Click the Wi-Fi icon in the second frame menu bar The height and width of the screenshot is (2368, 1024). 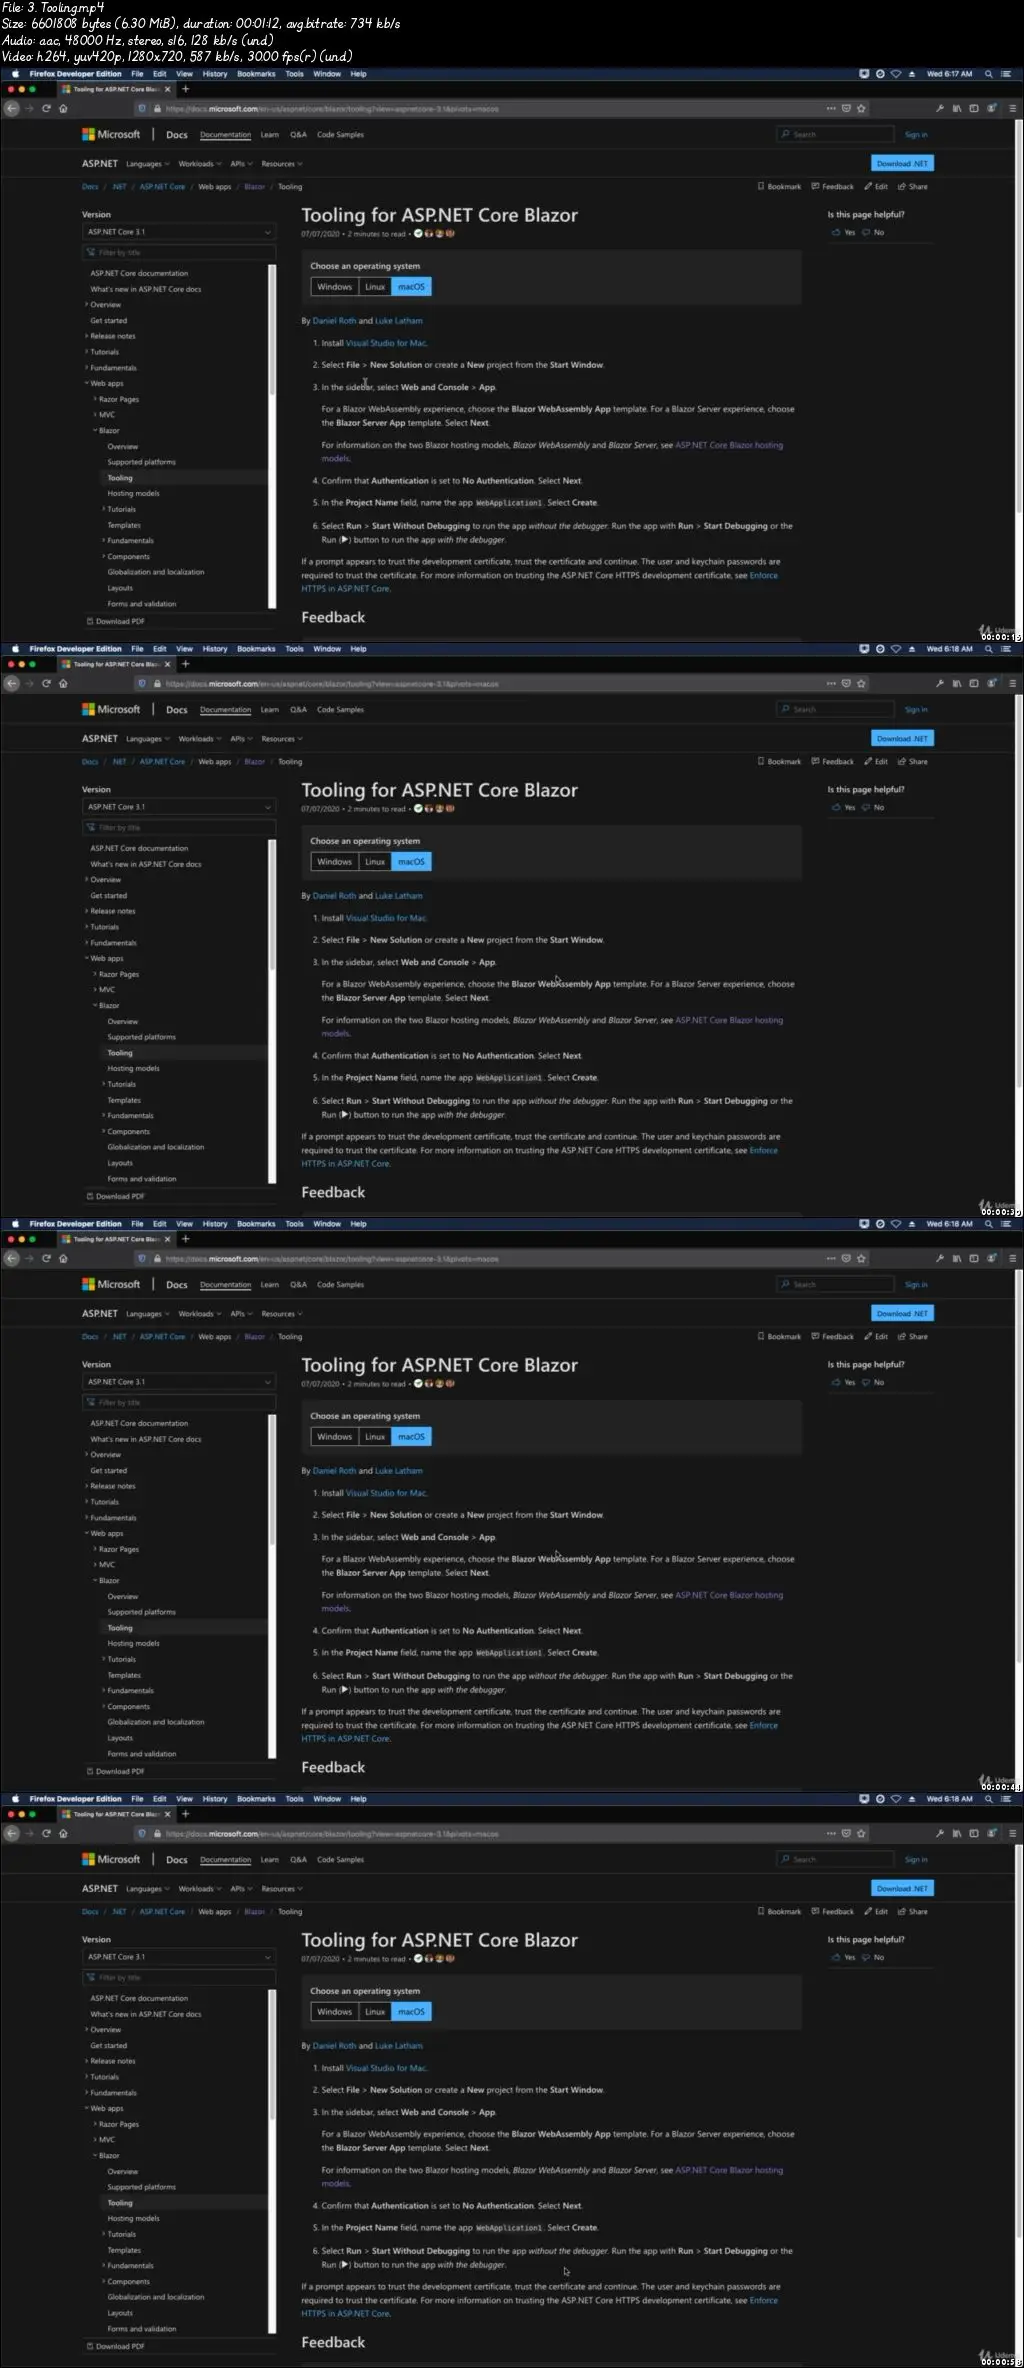tap(896, 649)
